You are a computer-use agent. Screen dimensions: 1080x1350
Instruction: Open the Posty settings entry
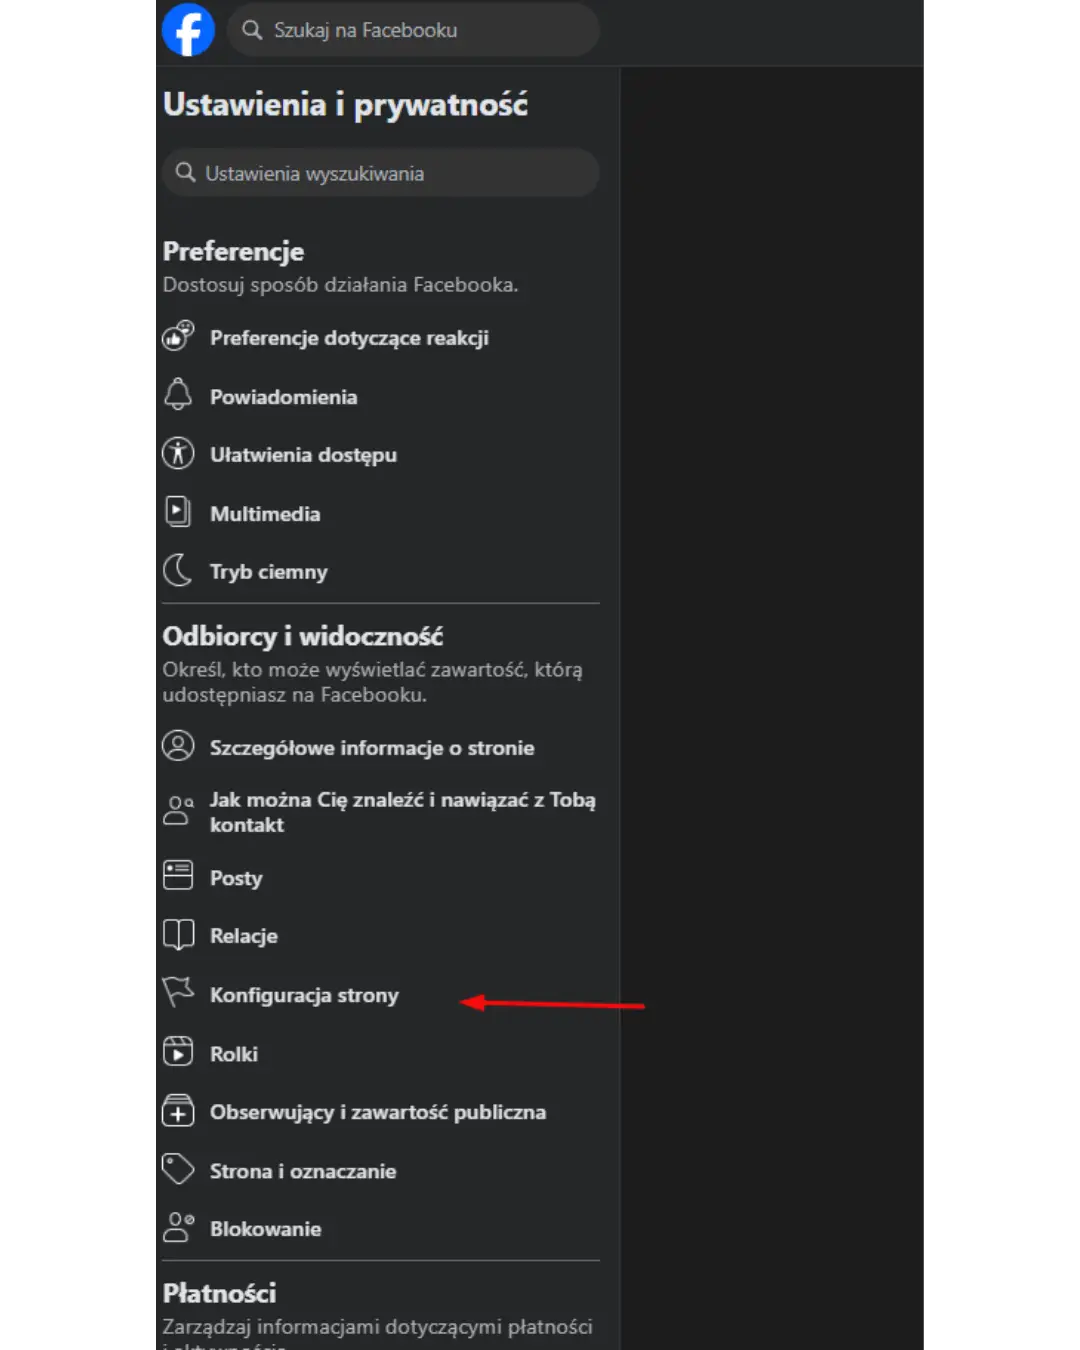click(236, 877)
